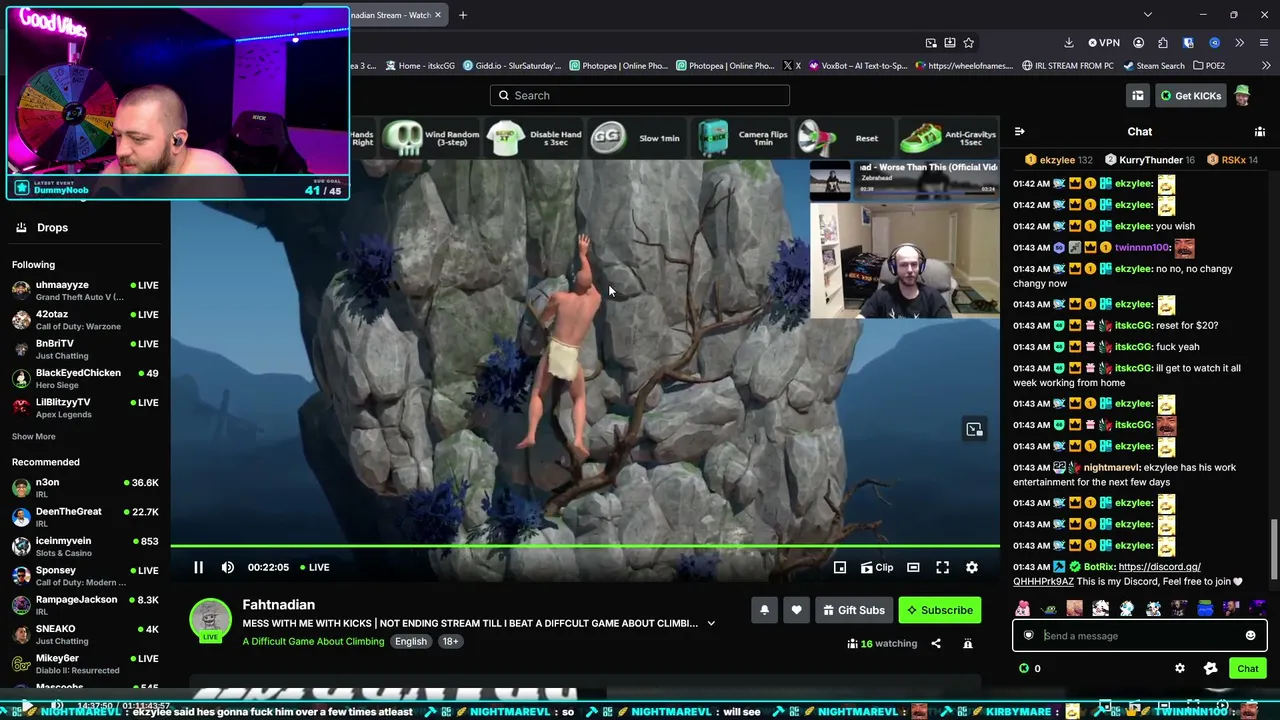Toggle theater mode in the player
1280x720 pixels.
[913, 567]
